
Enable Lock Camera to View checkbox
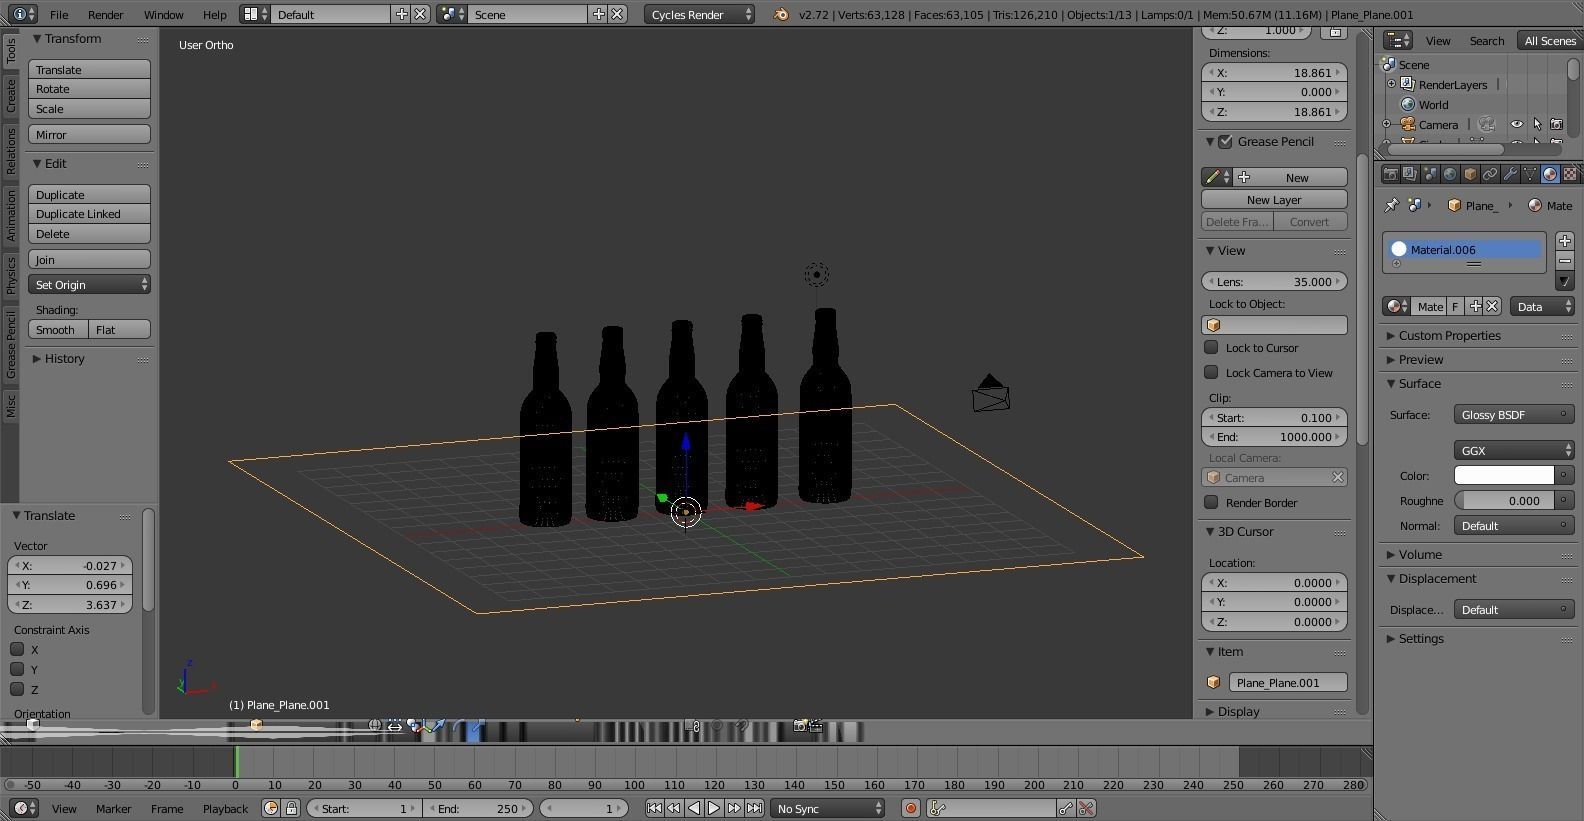1211,372
